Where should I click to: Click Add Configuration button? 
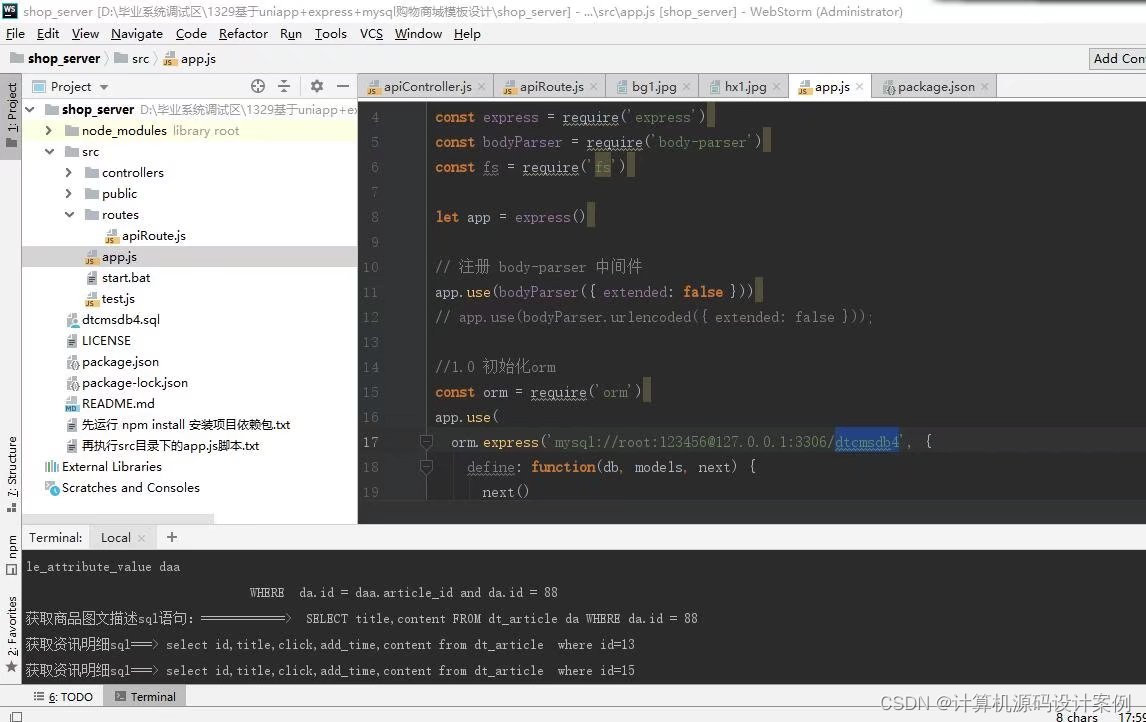[1117, 58]
